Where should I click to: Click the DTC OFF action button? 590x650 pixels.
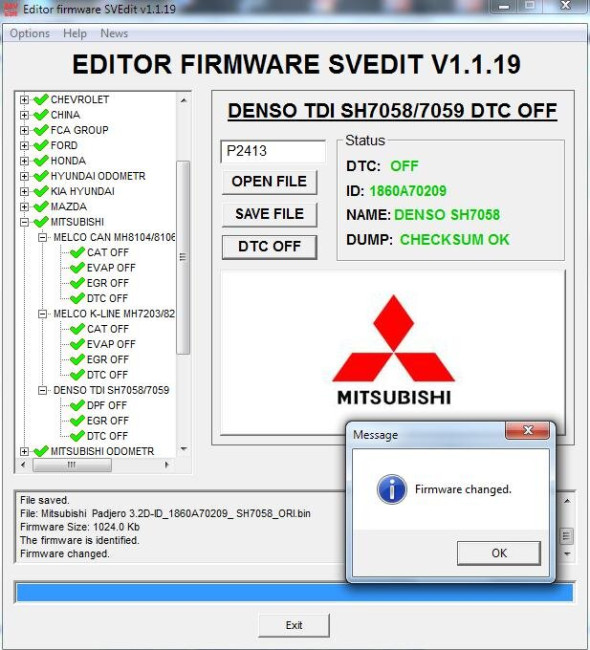[x=270, y=247]
